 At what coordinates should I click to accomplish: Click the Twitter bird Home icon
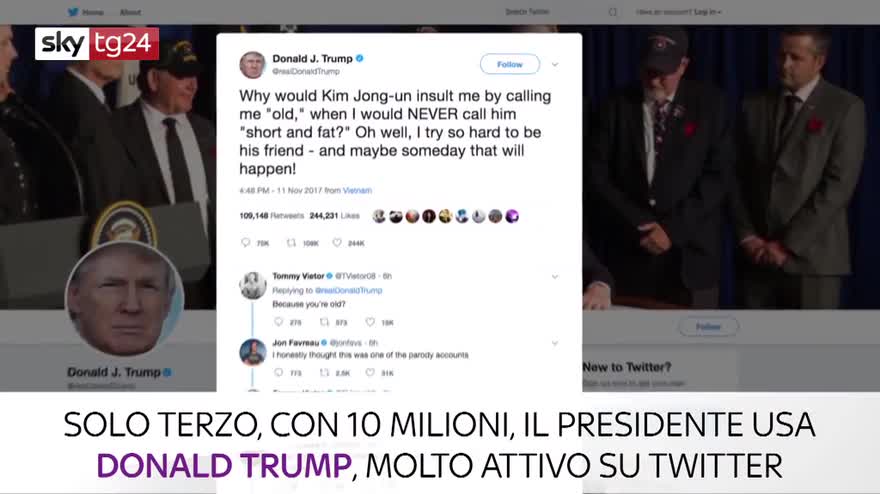click(74, 12)
